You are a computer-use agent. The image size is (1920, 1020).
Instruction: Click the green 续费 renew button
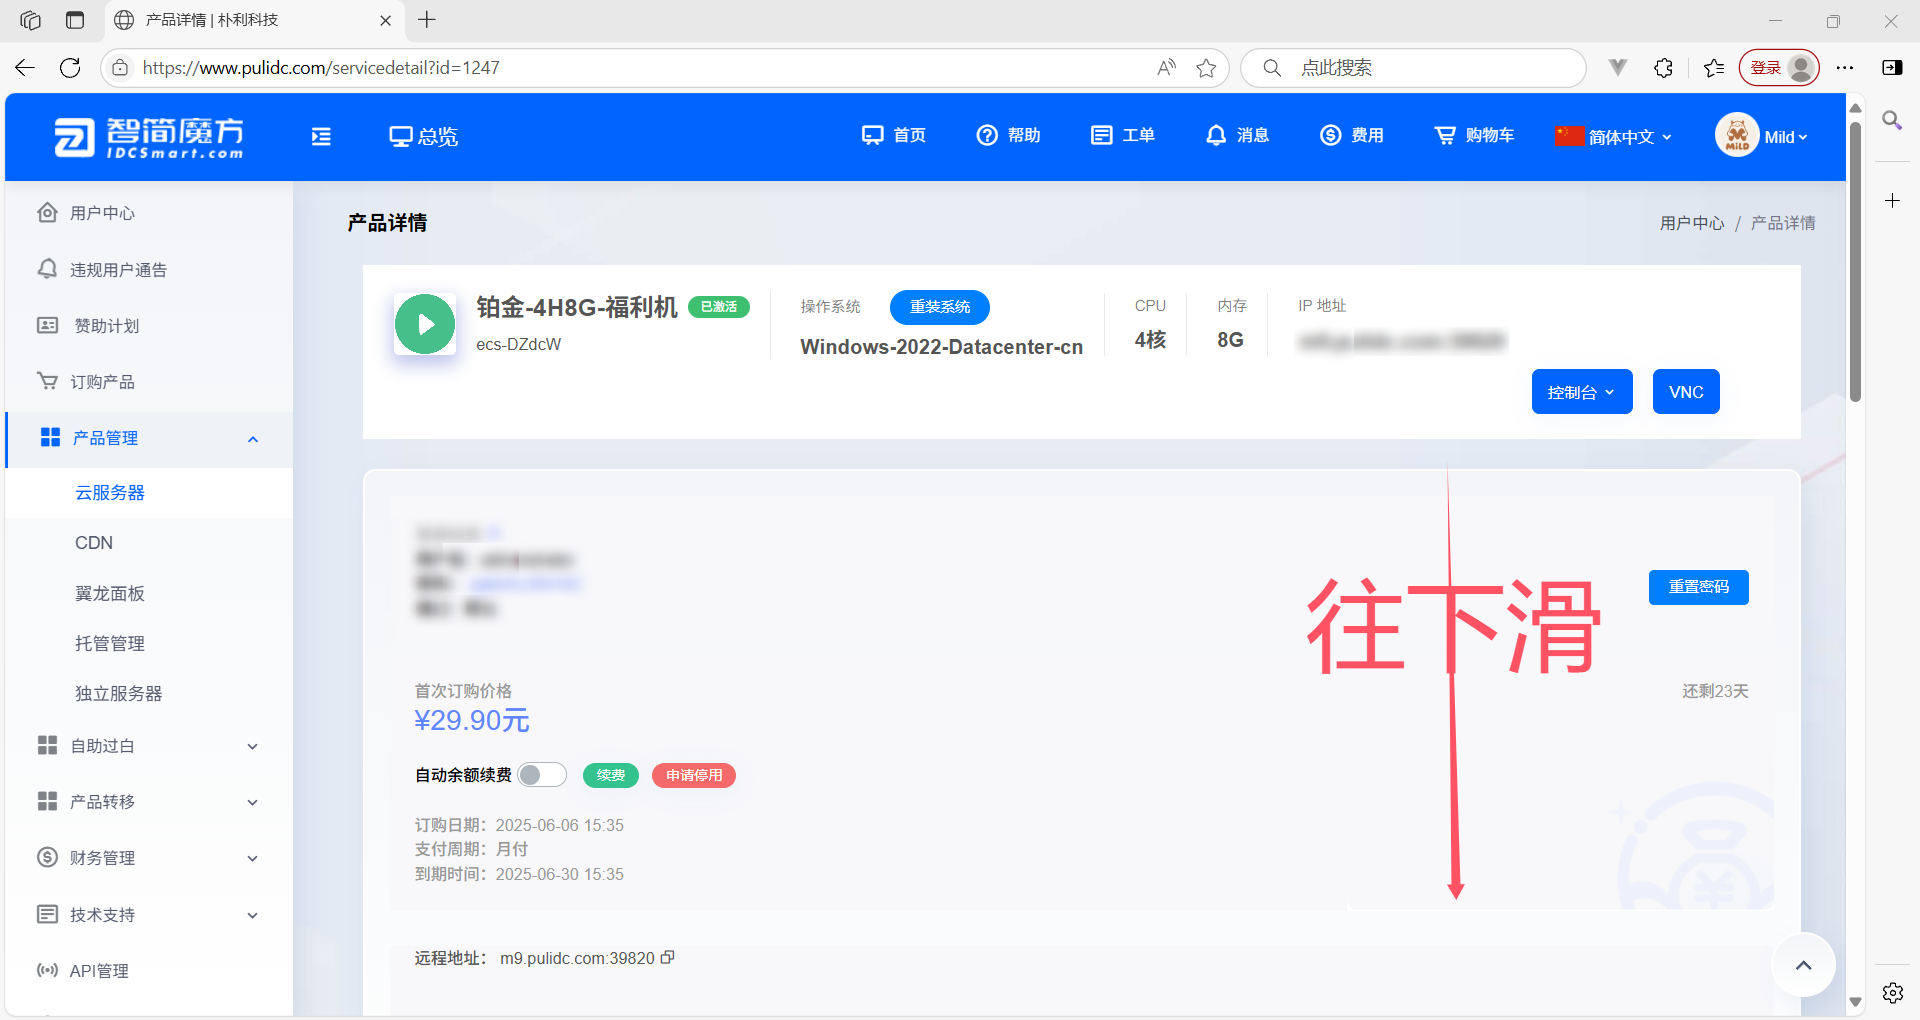point(611,775)
